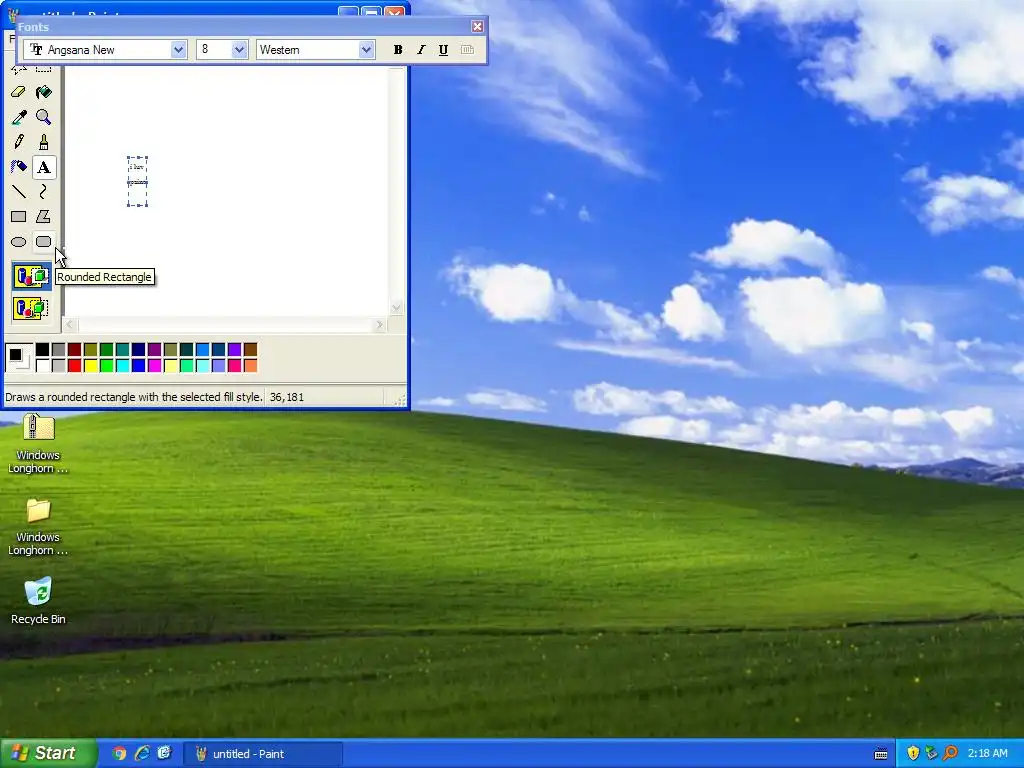Select the Rectangle shape tool
The width and height of the screenshot is (1024, 768).
[18, 217]
